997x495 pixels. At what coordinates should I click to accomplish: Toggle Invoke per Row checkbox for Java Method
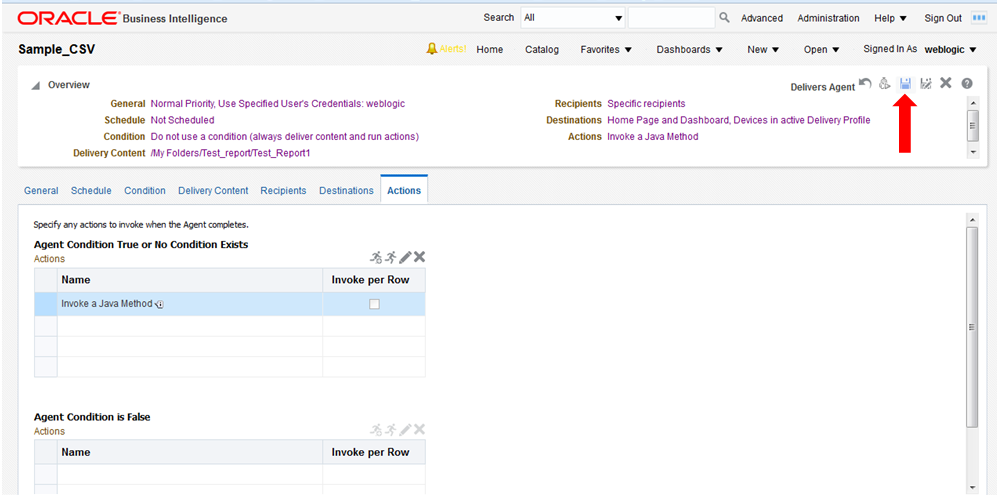tap(375, 304)
